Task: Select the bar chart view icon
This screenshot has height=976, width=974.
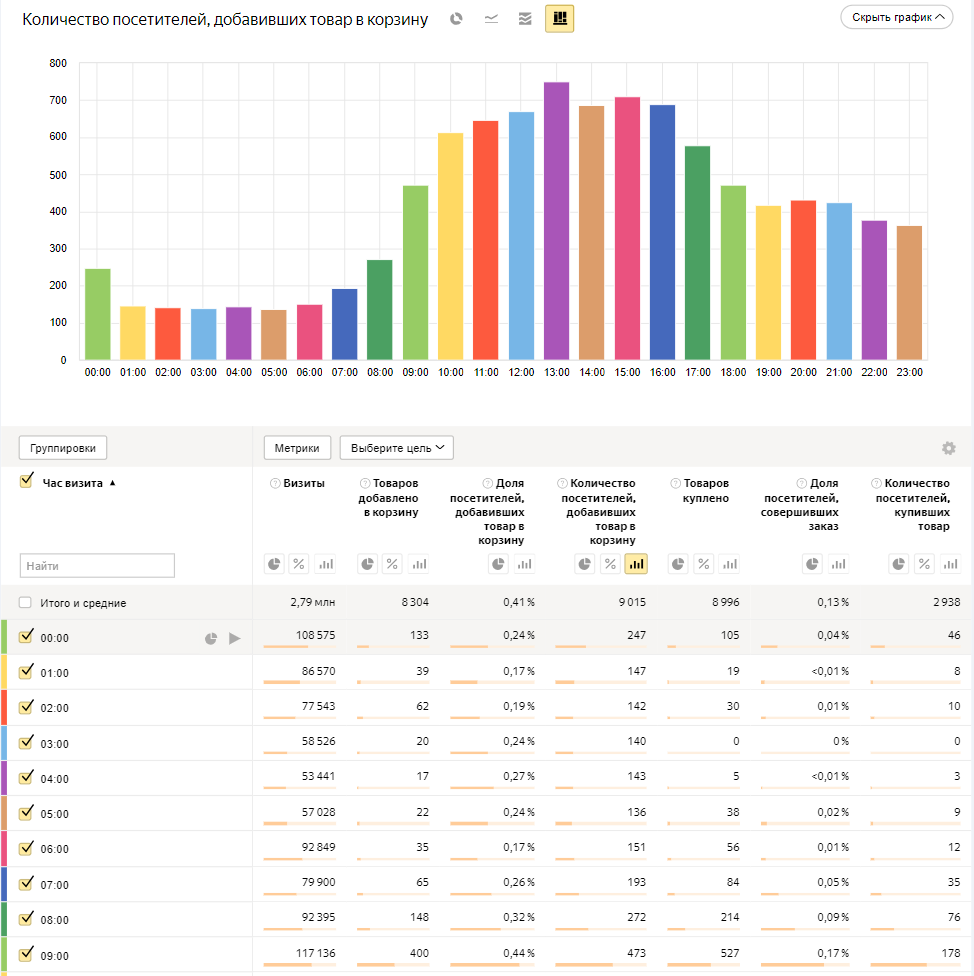Action: pos(559,19)
